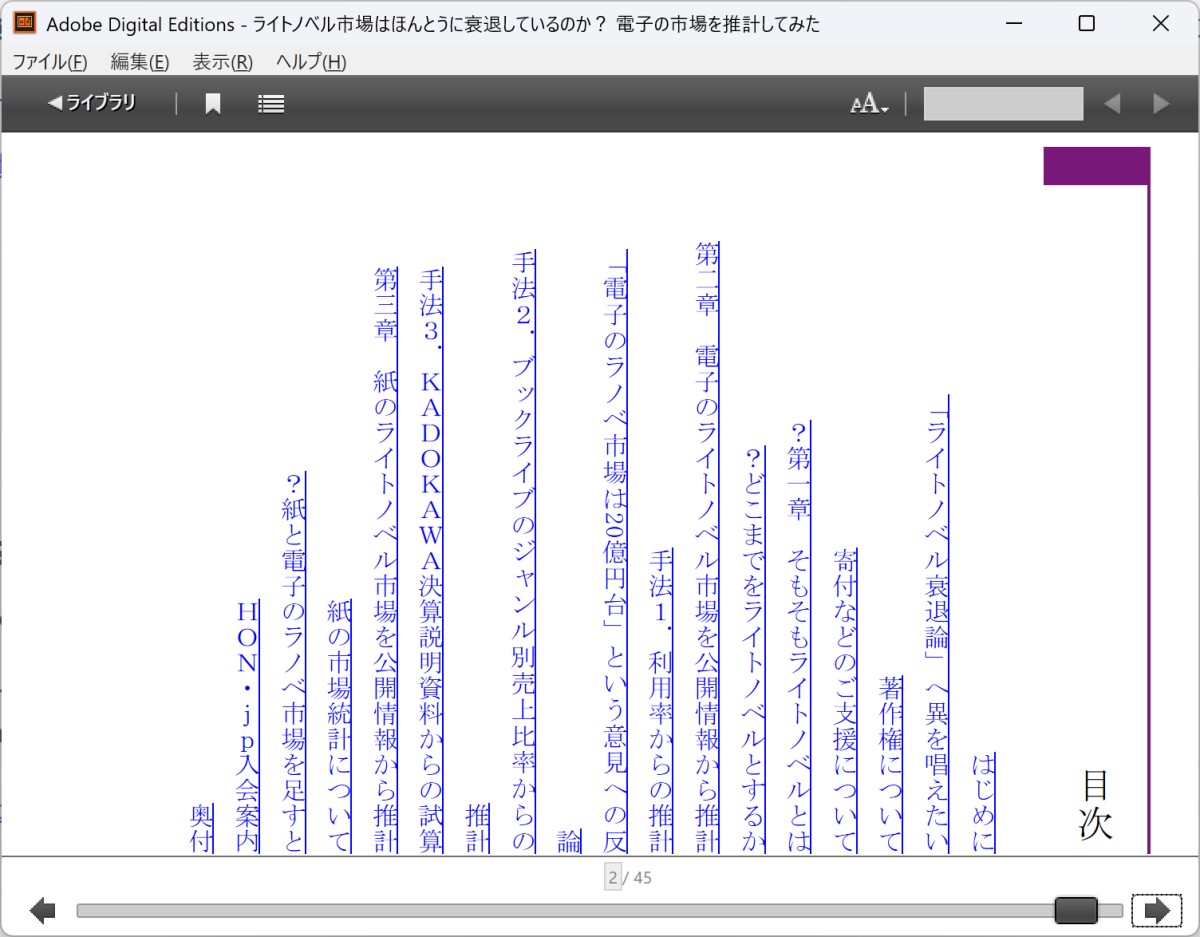This screenshot has width=1200, height=937.
Task: Return to the ライブラリ view
Action: point(88,103)
